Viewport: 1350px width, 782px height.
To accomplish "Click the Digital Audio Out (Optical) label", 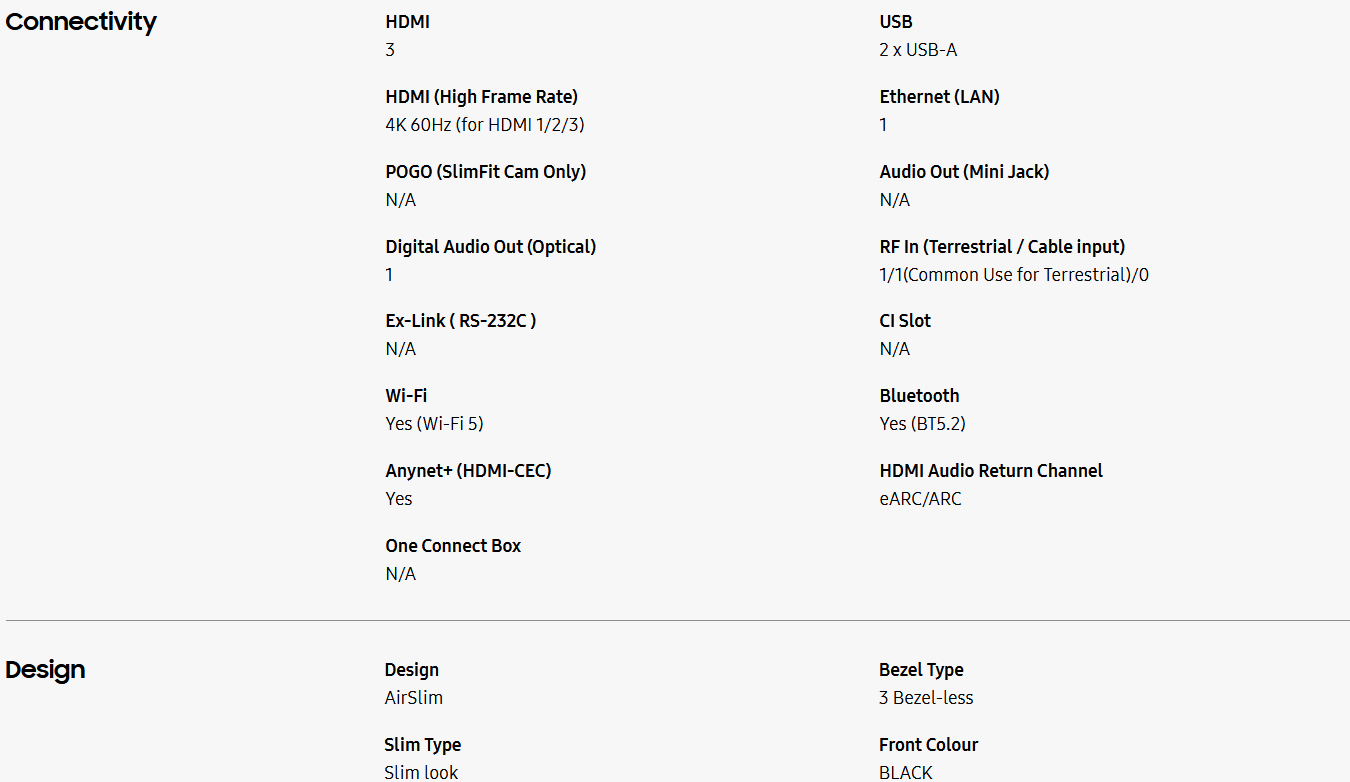I will coord(490,247).
